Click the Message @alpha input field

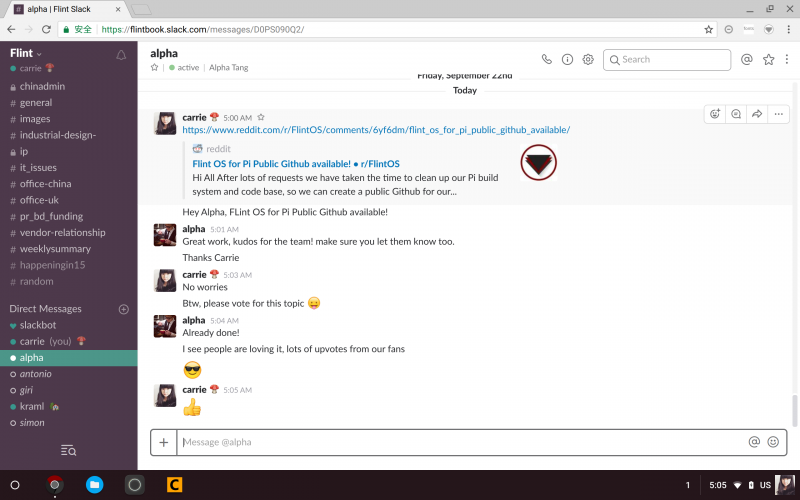(x=460, y=442)
